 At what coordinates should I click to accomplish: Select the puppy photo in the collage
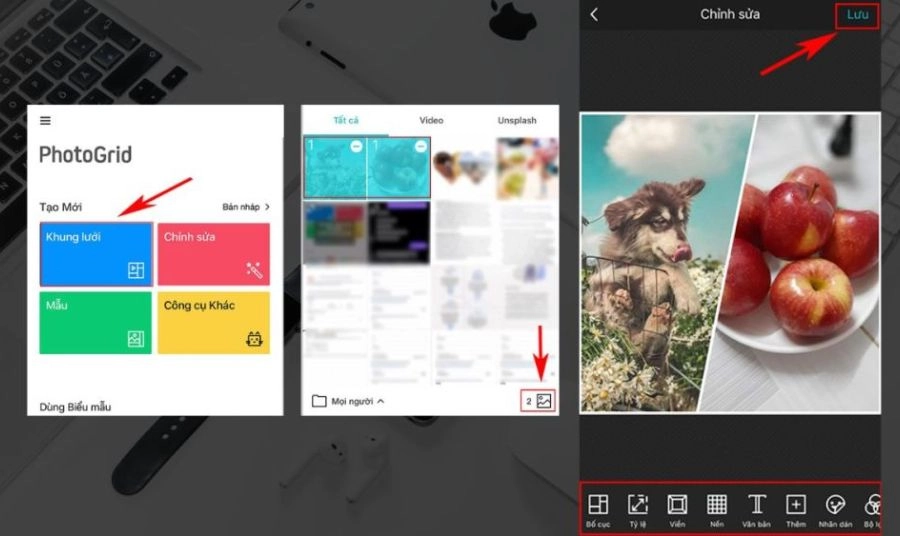coord(654,263)
